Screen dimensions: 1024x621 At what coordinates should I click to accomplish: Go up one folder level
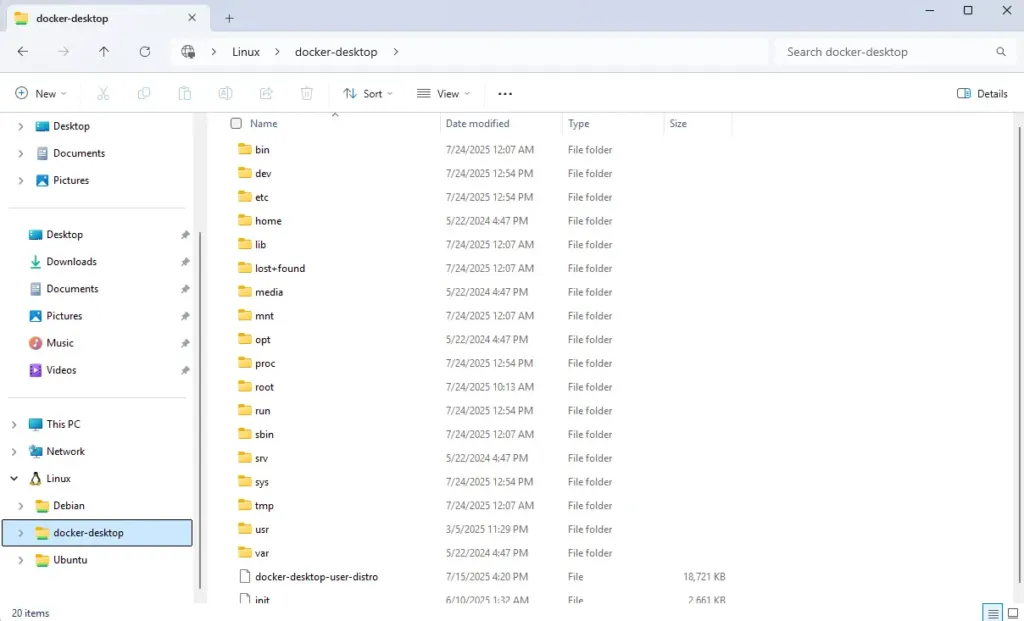click(x=104, y=52)
